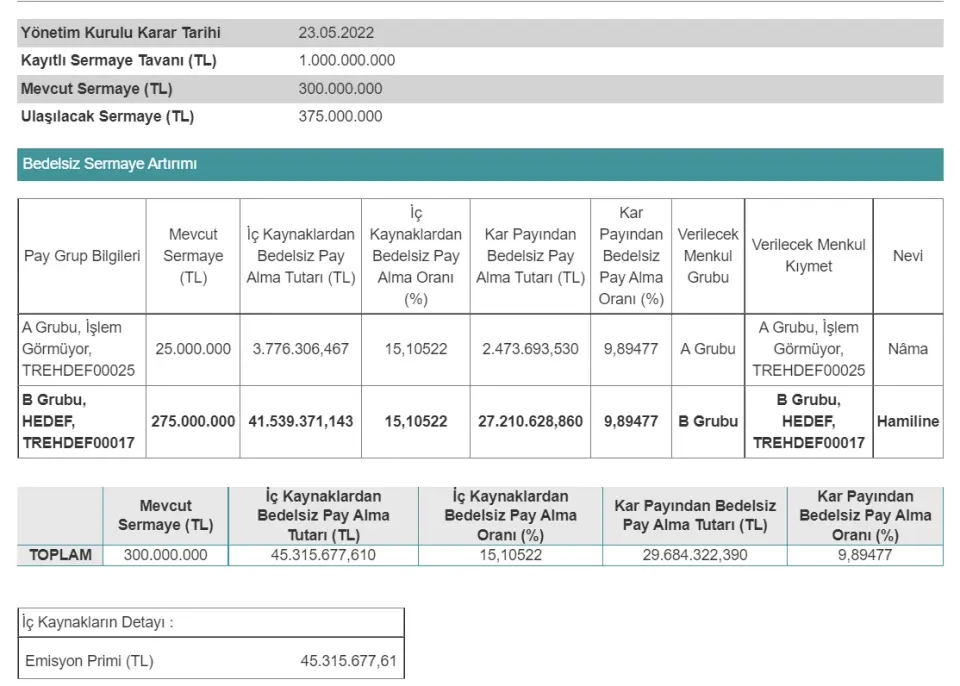Click the Ulaşılacak Sermaye value 375.000.000

click(x=340, y=117)
